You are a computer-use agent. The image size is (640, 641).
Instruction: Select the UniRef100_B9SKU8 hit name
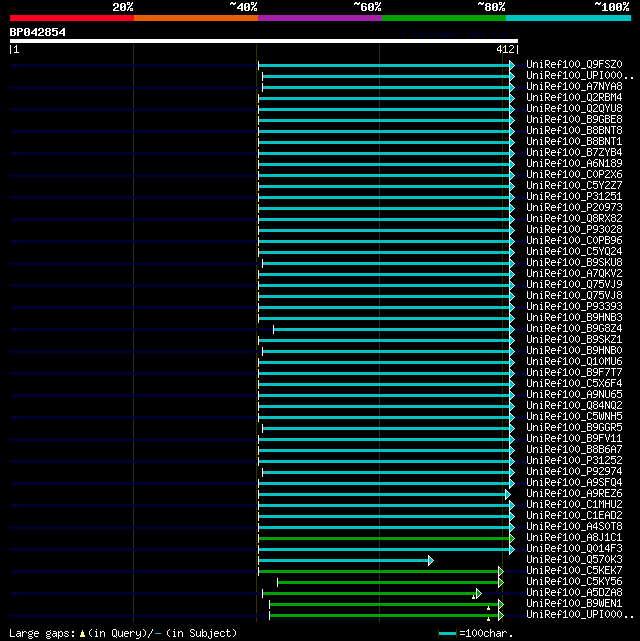(x=574, y=262)
